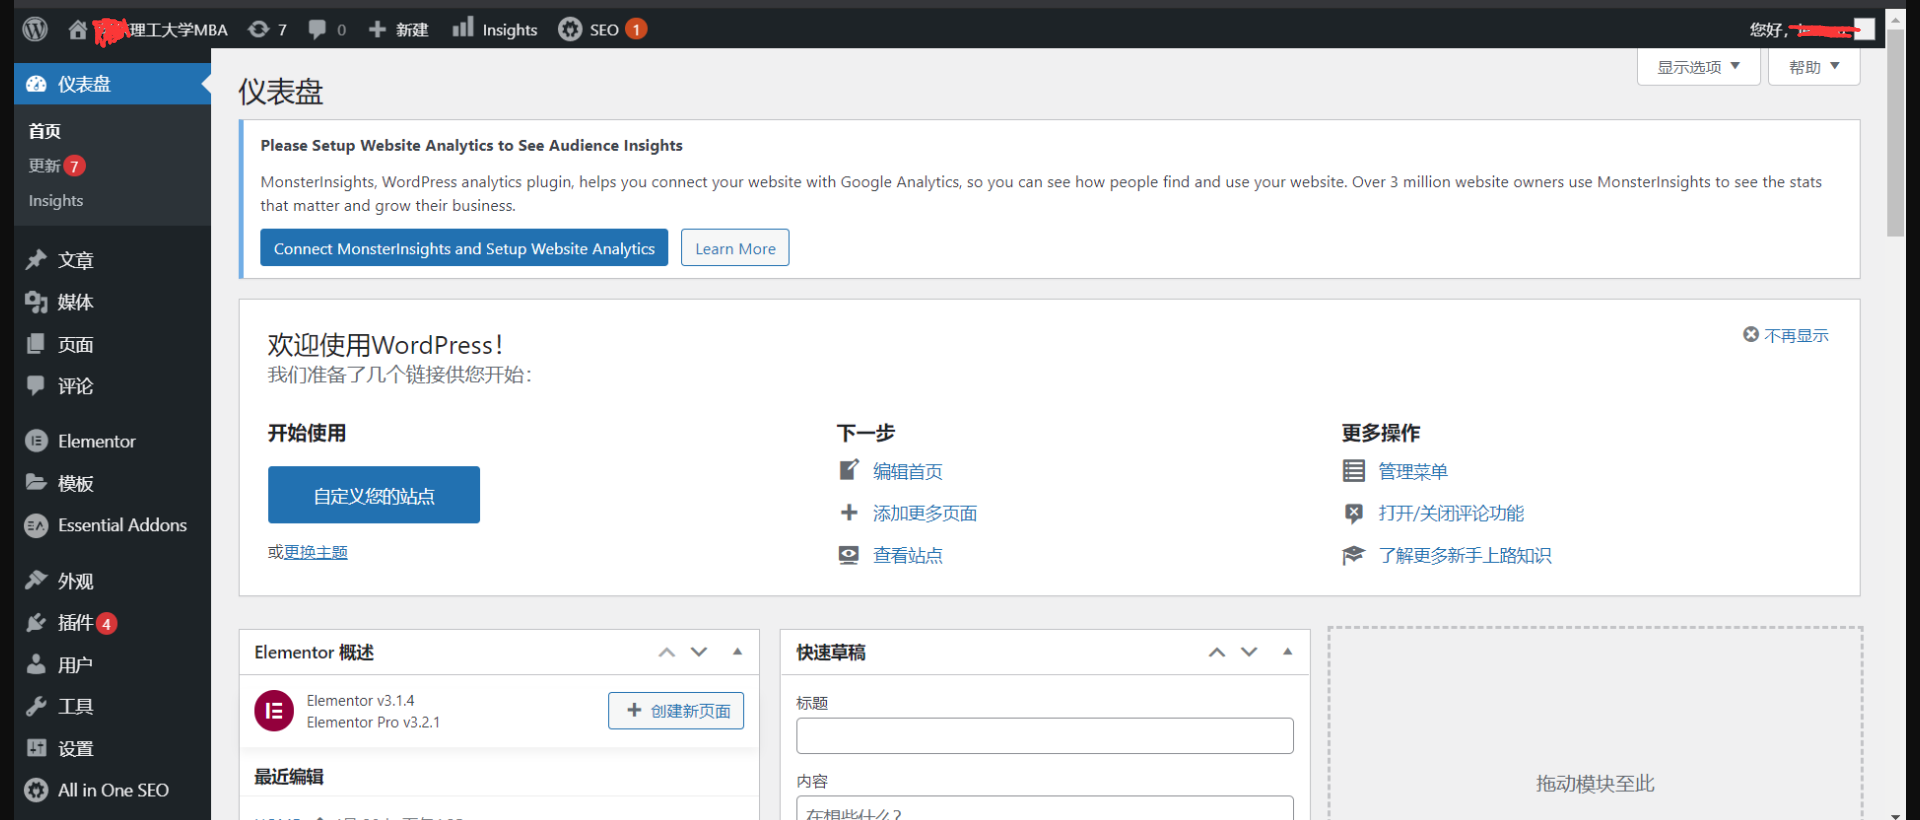Open 插件 plugins plug icon
The width and height of the screenshot is (1920, 820).
point(36,622)
